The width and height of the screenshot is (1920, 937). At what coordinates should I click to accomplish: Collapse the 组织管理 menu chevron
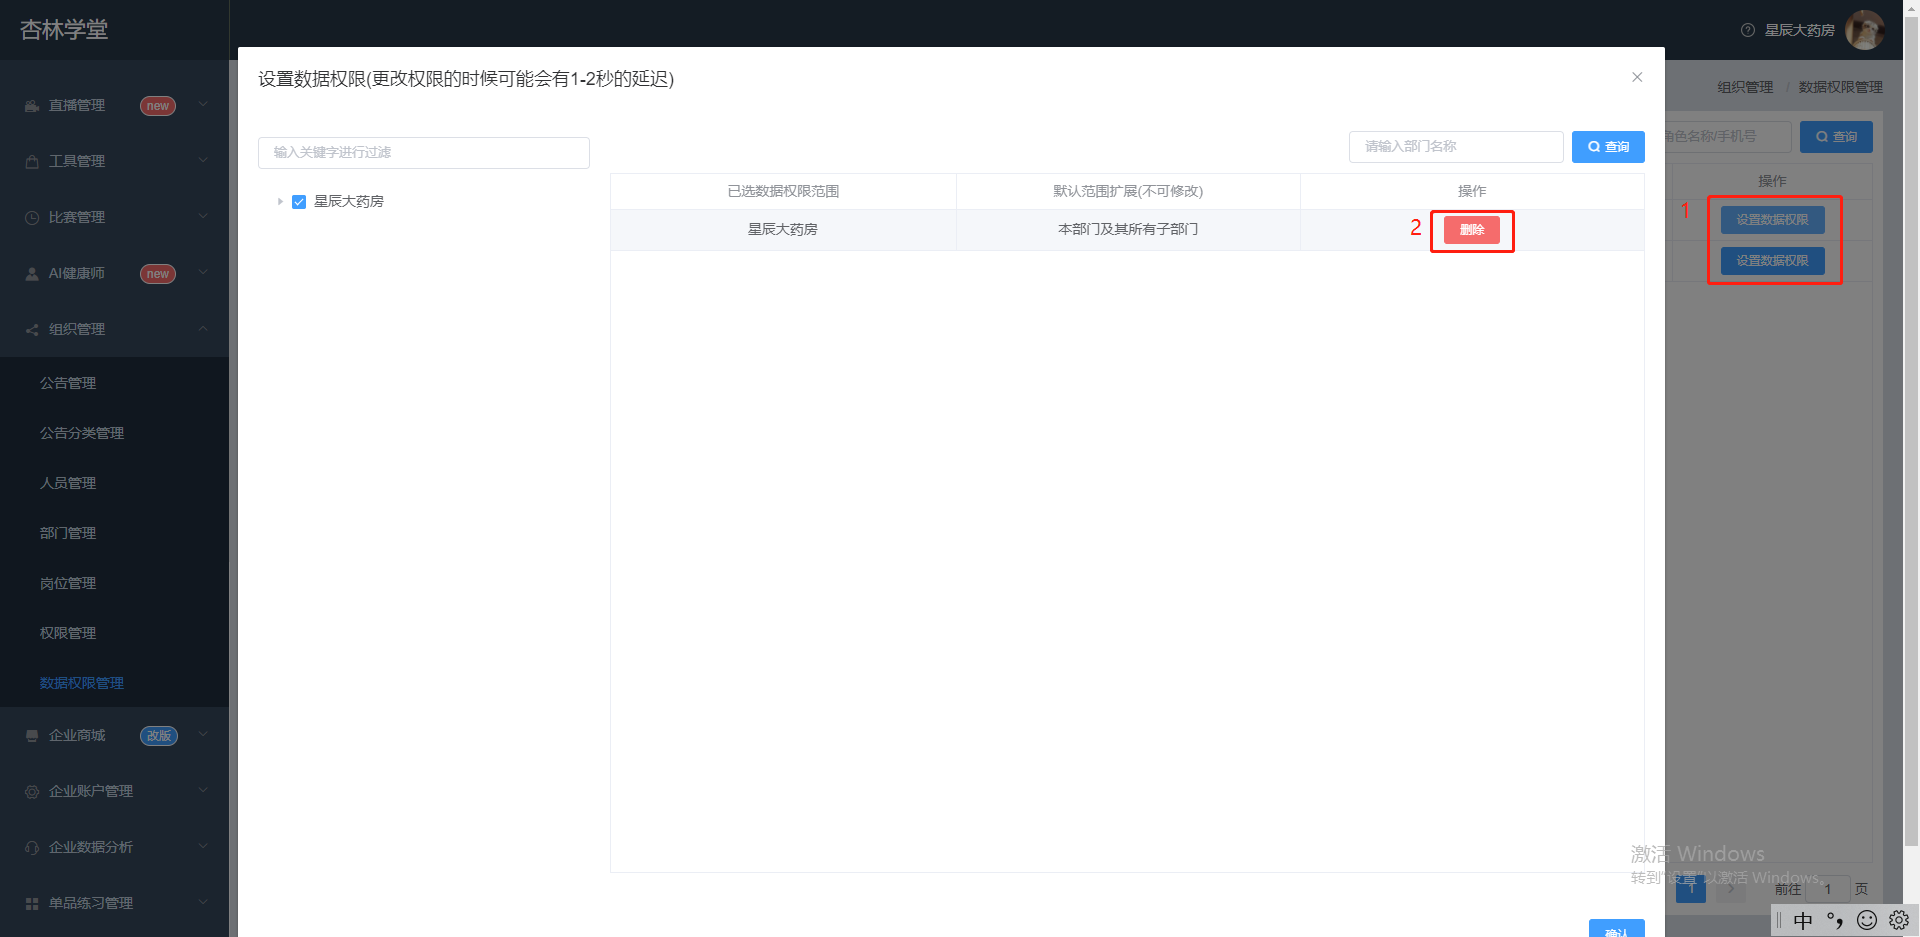[203, 328]
